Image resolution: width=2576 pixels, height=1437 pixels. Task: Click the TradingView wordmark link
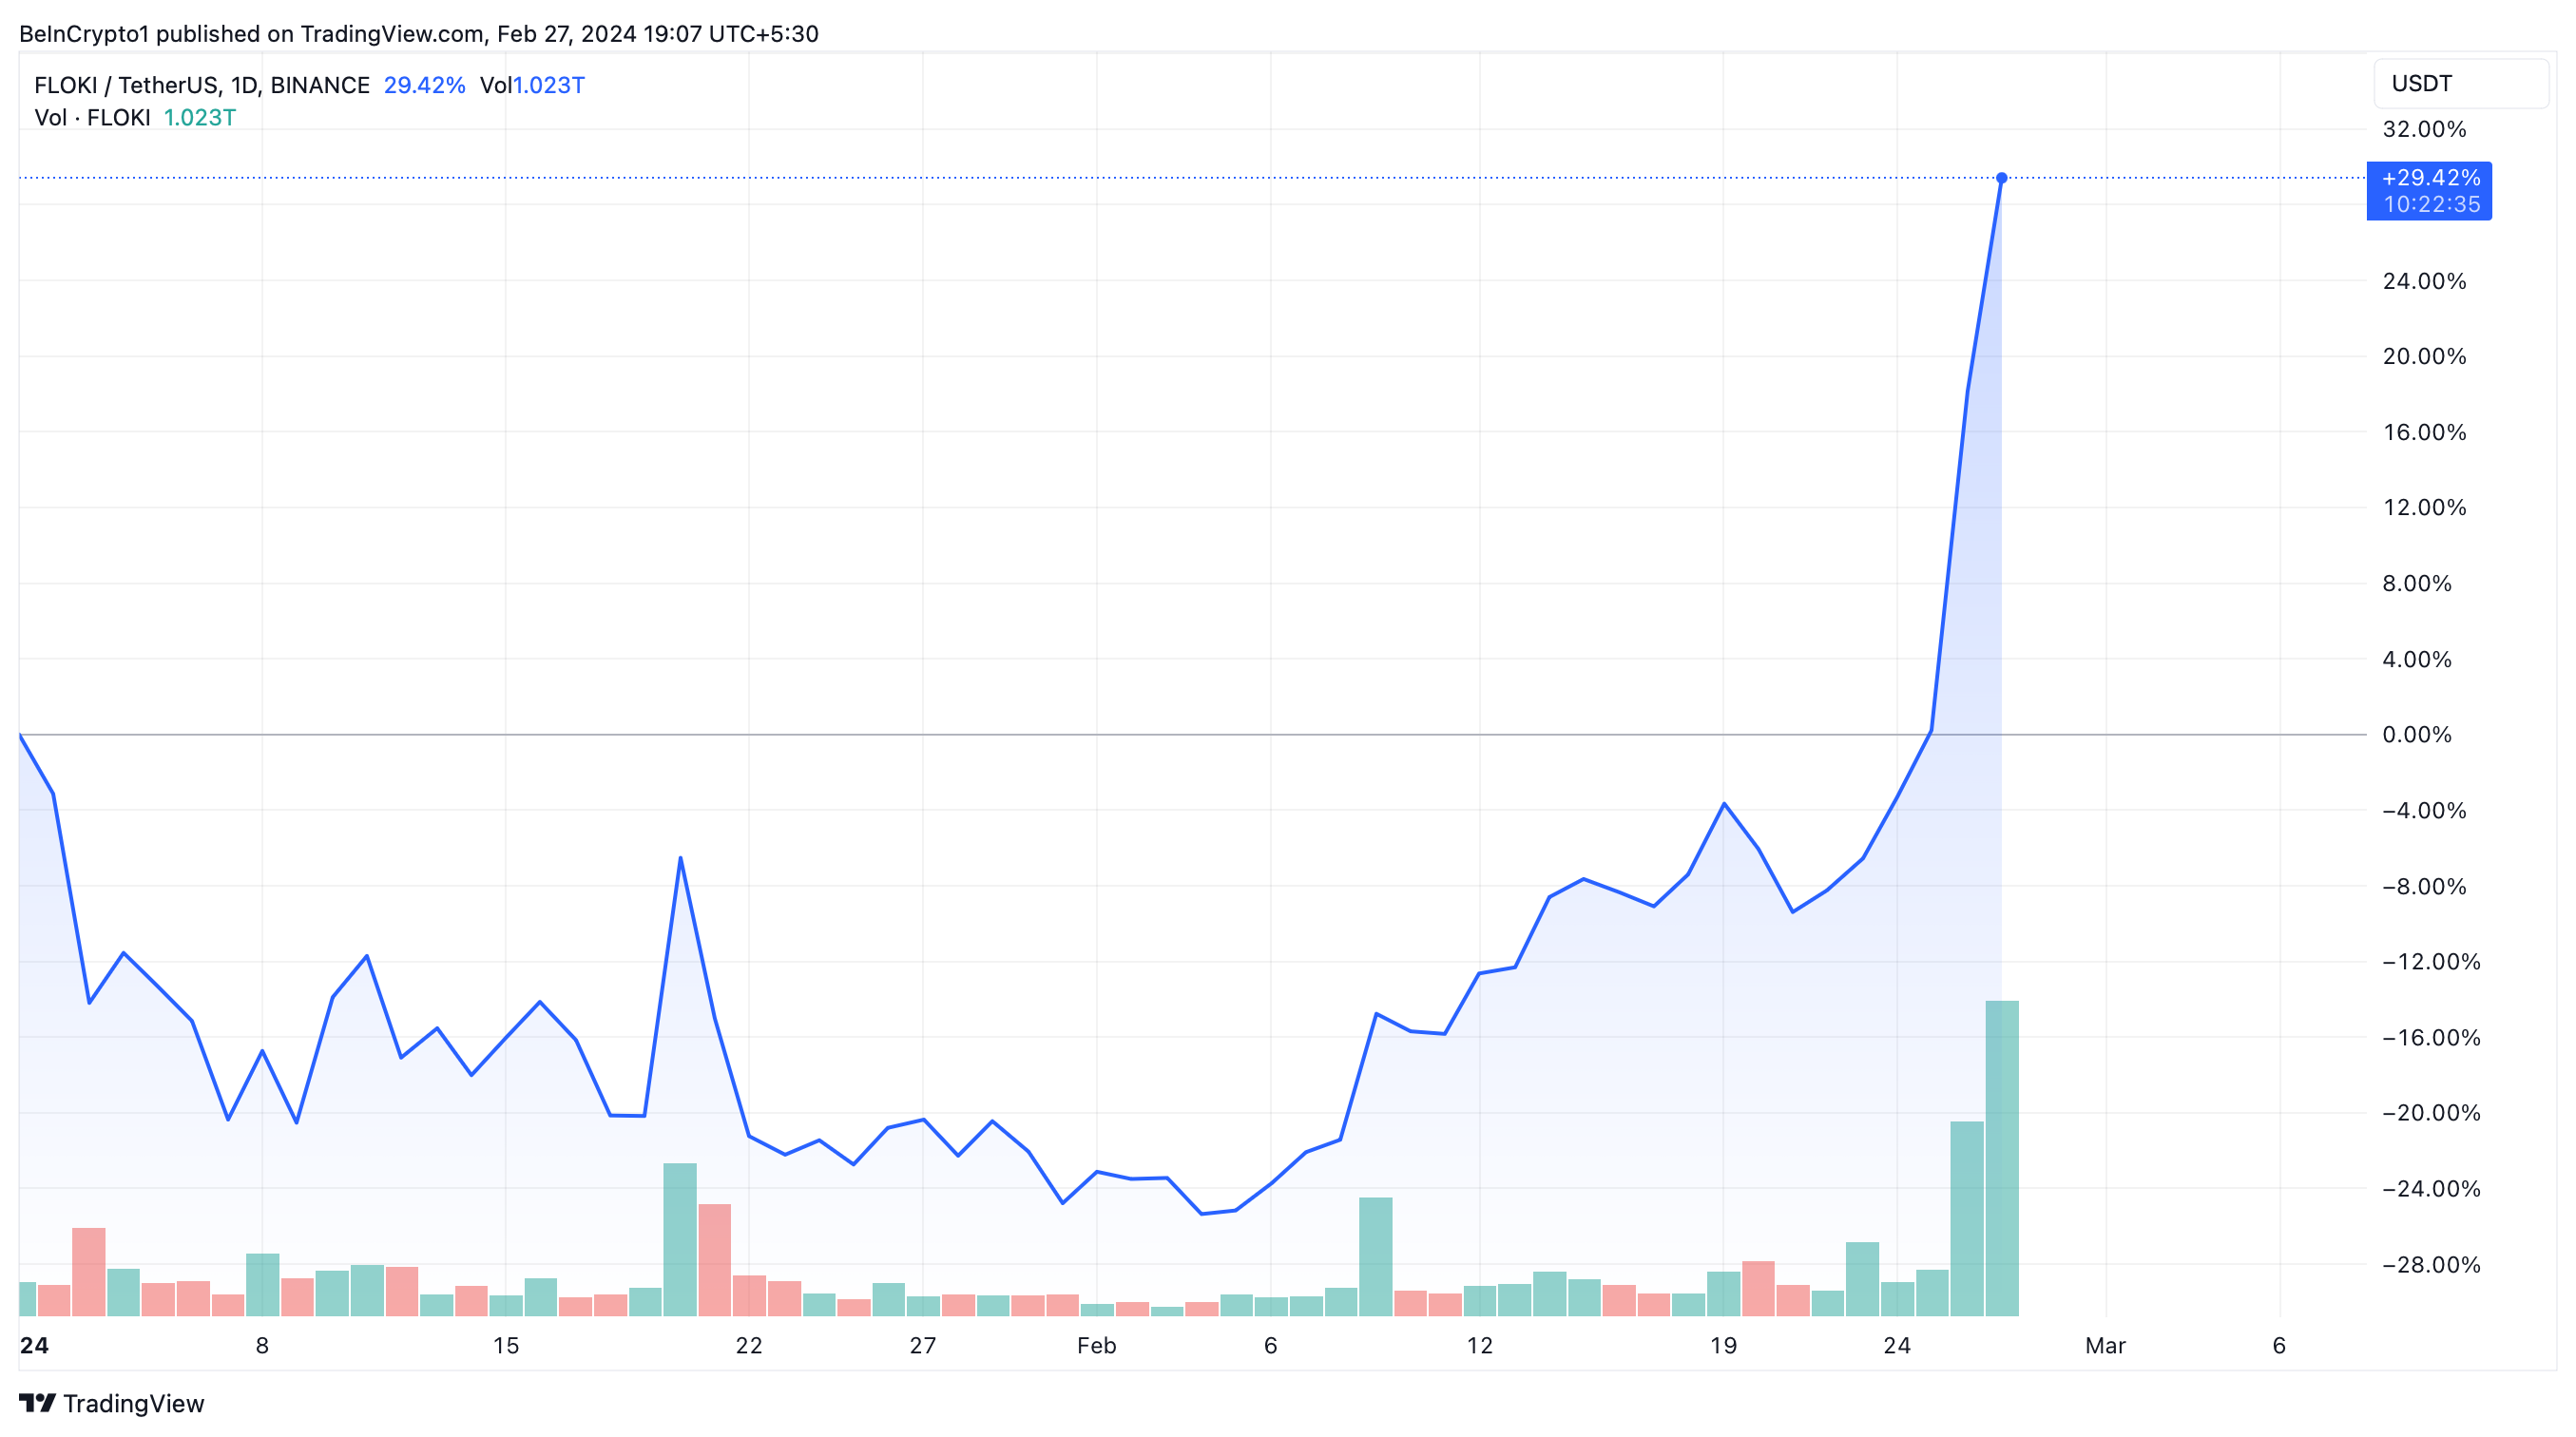(133, 1403)
